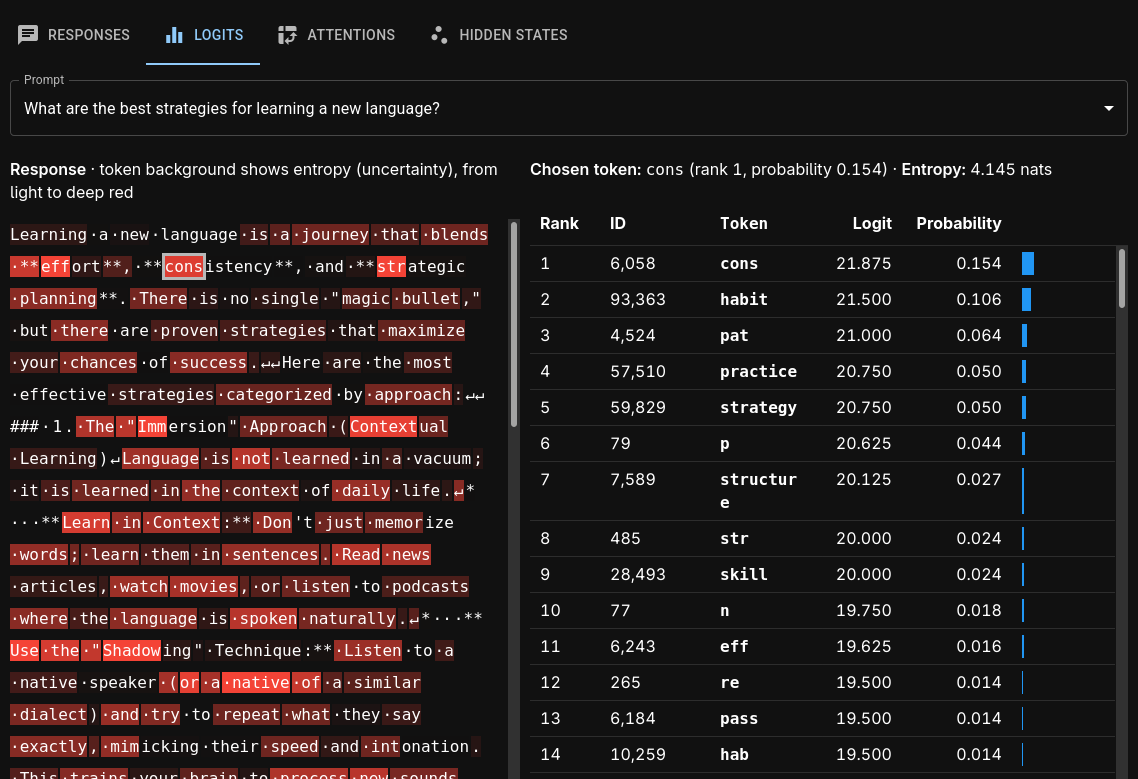Click the 'pass' token cell
This screenshot has height=779, width=1138.
(x=739, y=719)
